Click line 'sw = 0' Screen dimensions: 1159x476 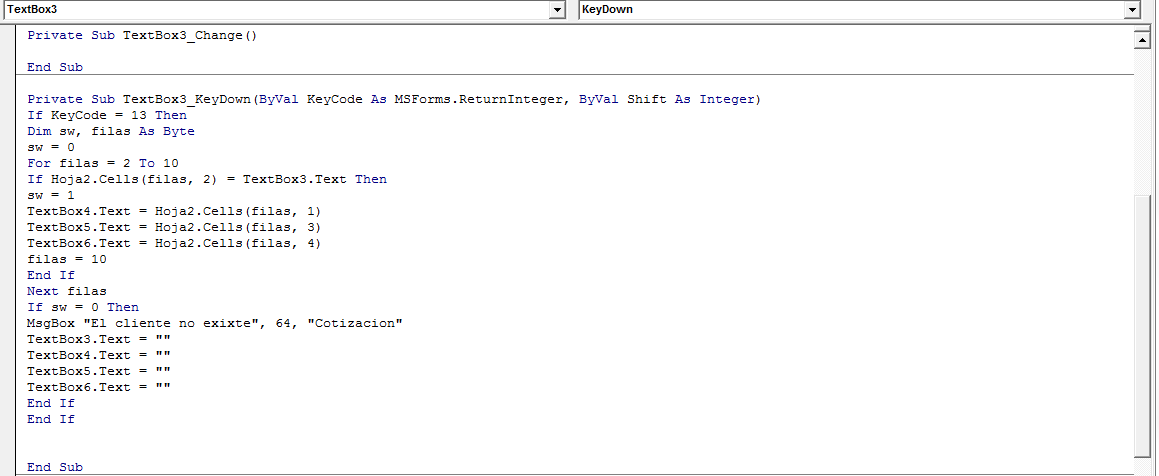[x=51, y=147]
